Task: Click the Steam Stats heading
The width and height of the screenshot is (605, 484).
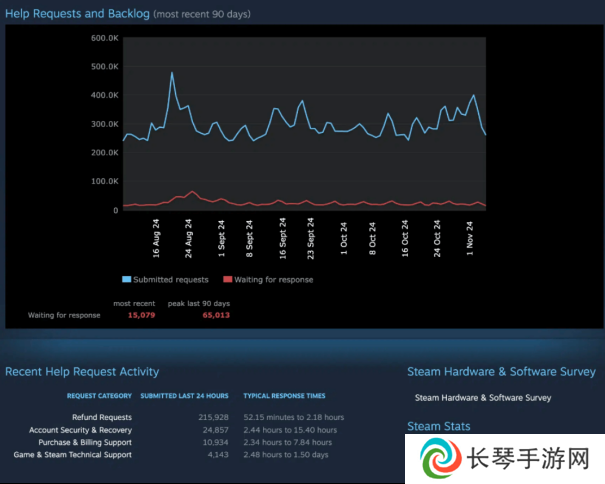Action: tap(439, 426)
